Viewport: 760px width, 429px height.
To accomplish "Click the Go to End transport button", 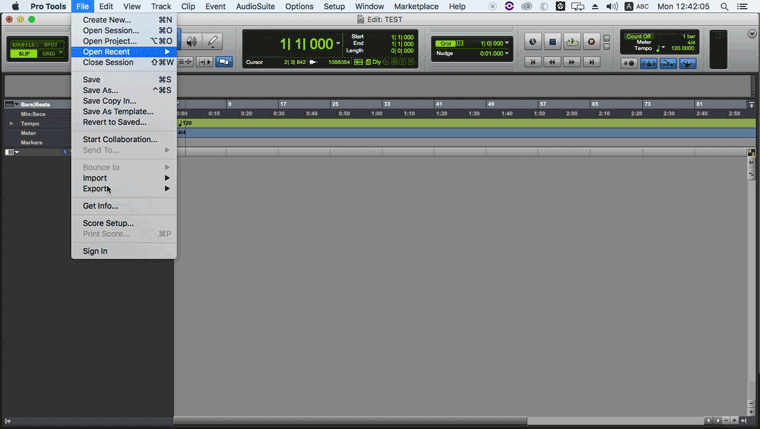I will (591, 62).
